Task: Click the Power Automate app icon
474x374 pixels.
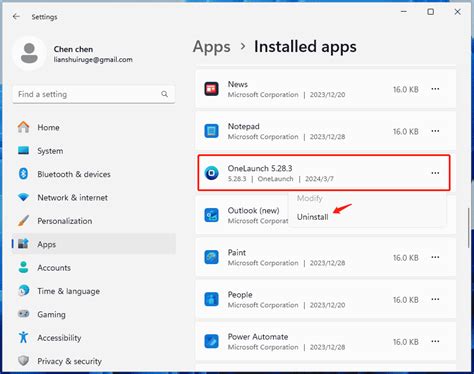Action: [211, 341]
